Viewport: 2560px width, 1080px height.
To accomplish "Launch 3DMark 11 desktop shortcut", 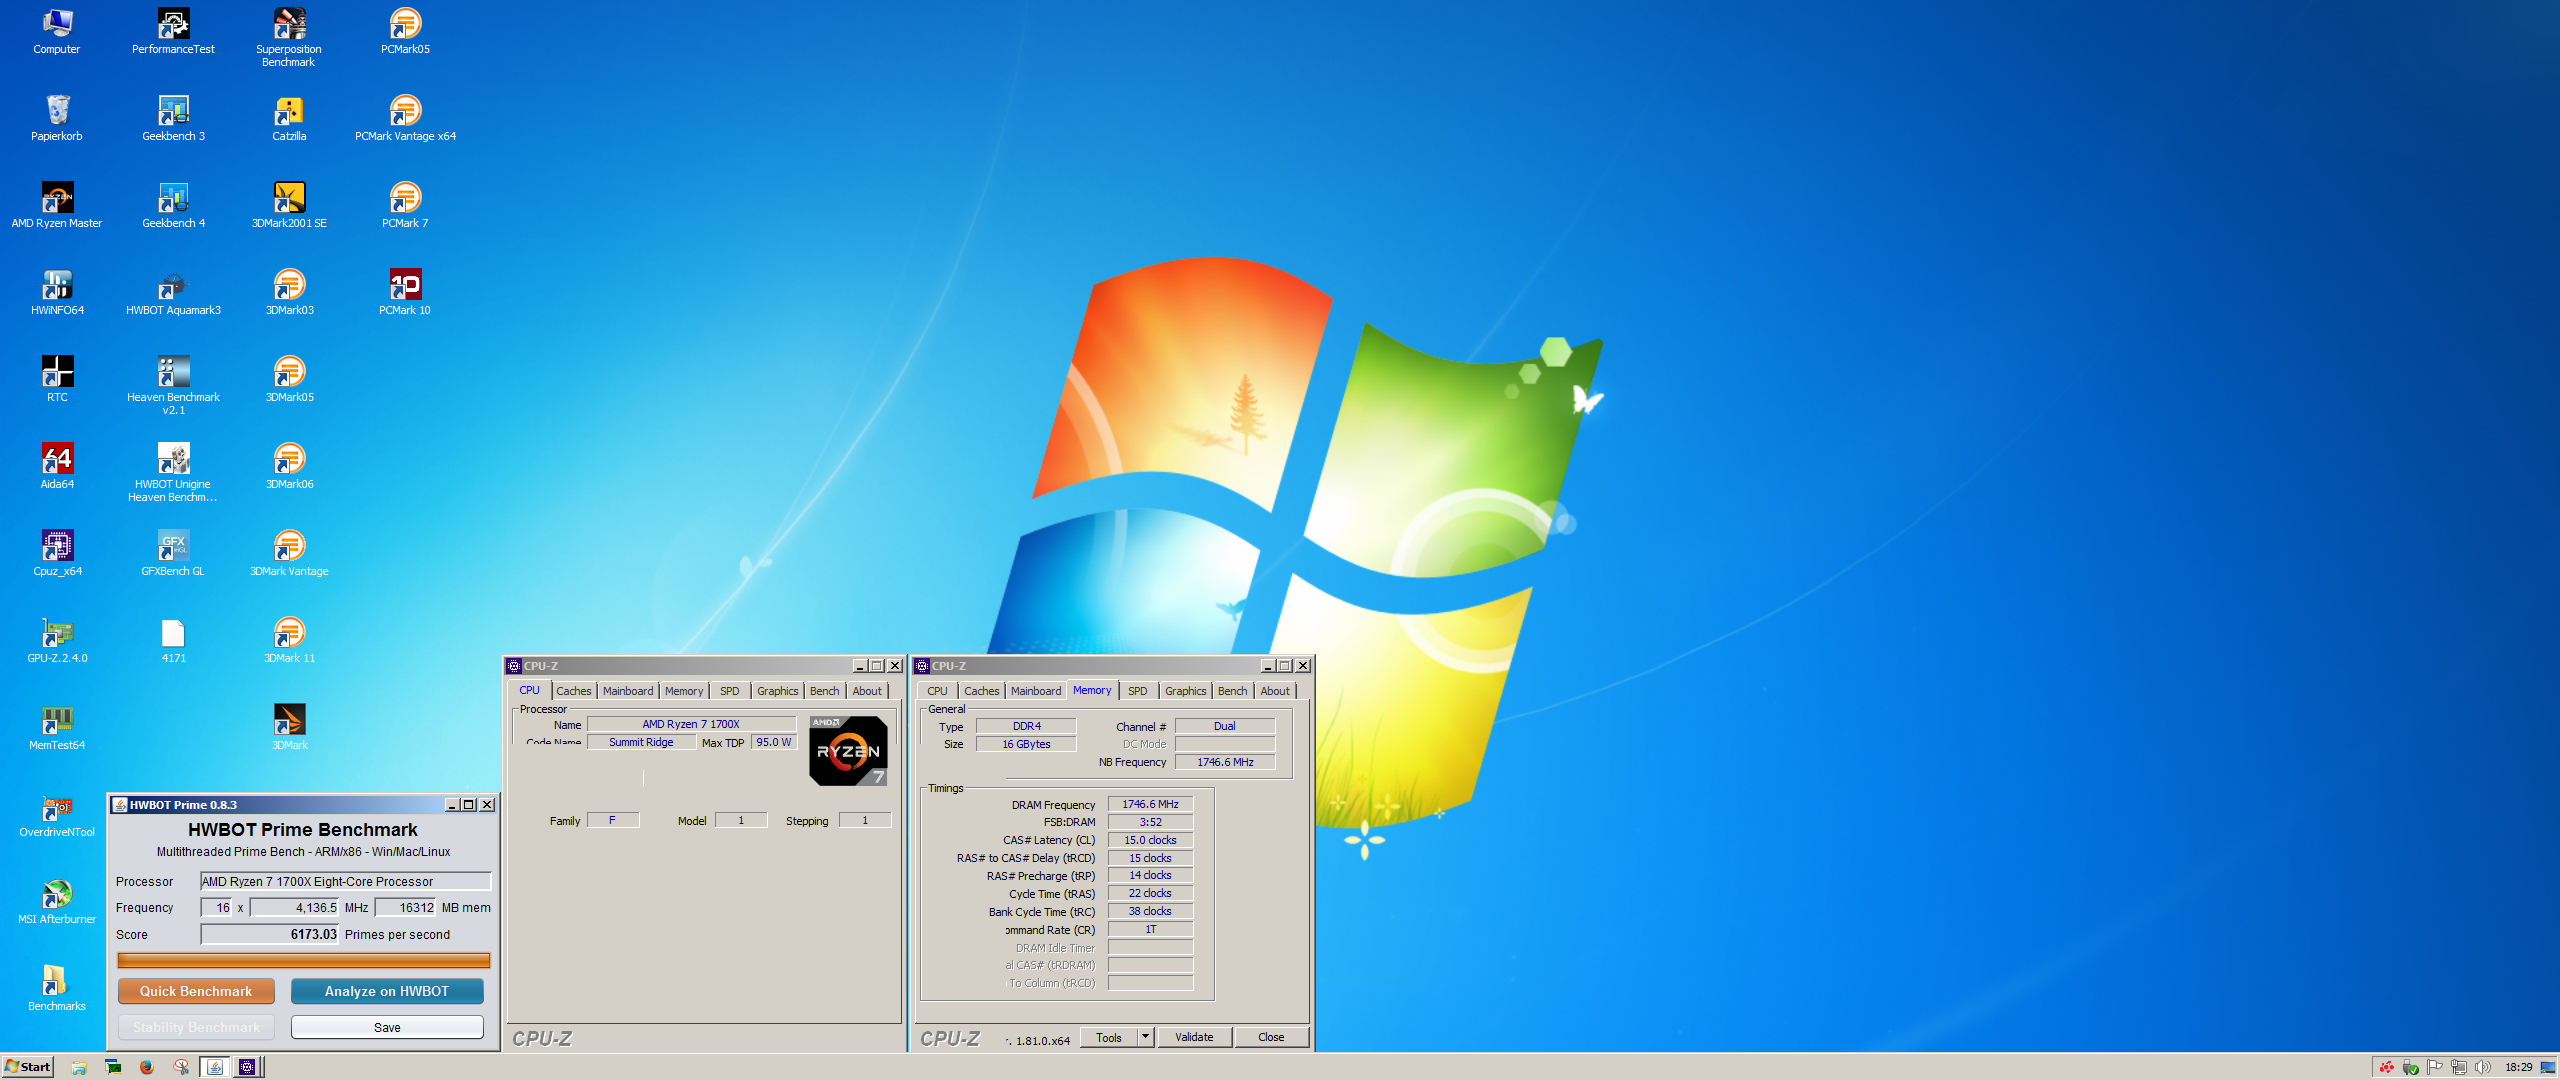I will pyautogui.click(x=289, y=640).
